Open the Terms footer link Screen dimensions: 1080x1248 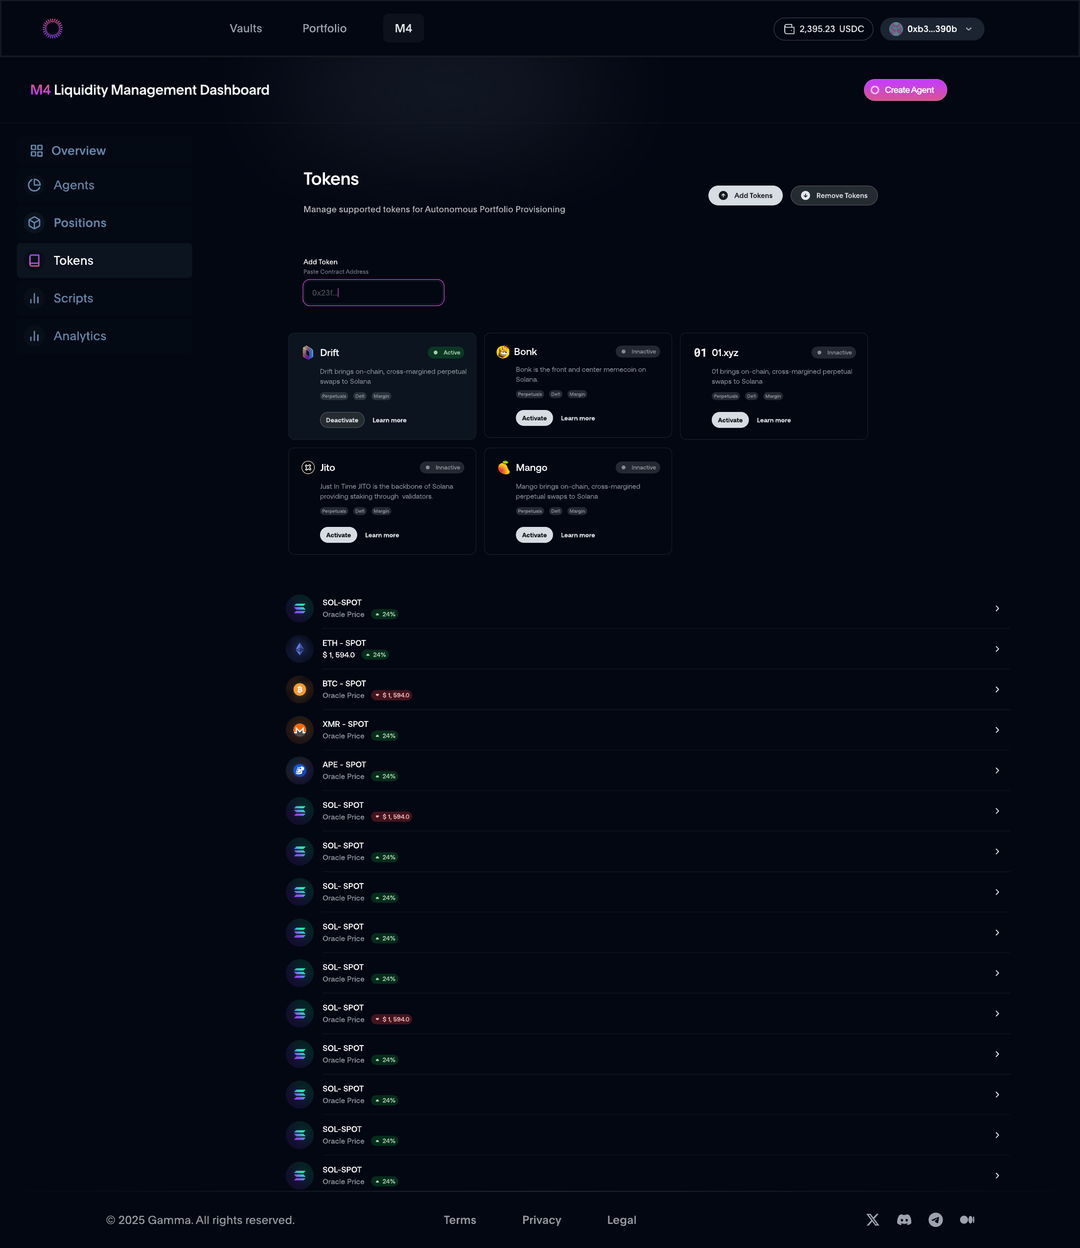[x=460, y=1220]
